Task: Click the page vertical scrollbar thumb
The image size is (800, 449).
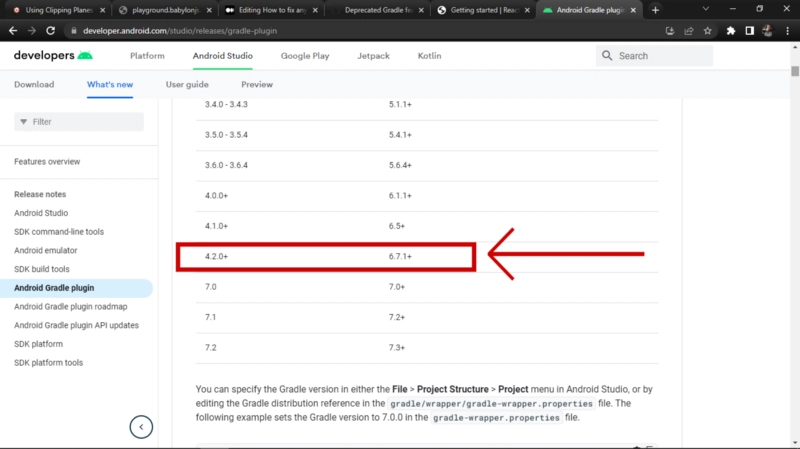Action: click(795, 70)
